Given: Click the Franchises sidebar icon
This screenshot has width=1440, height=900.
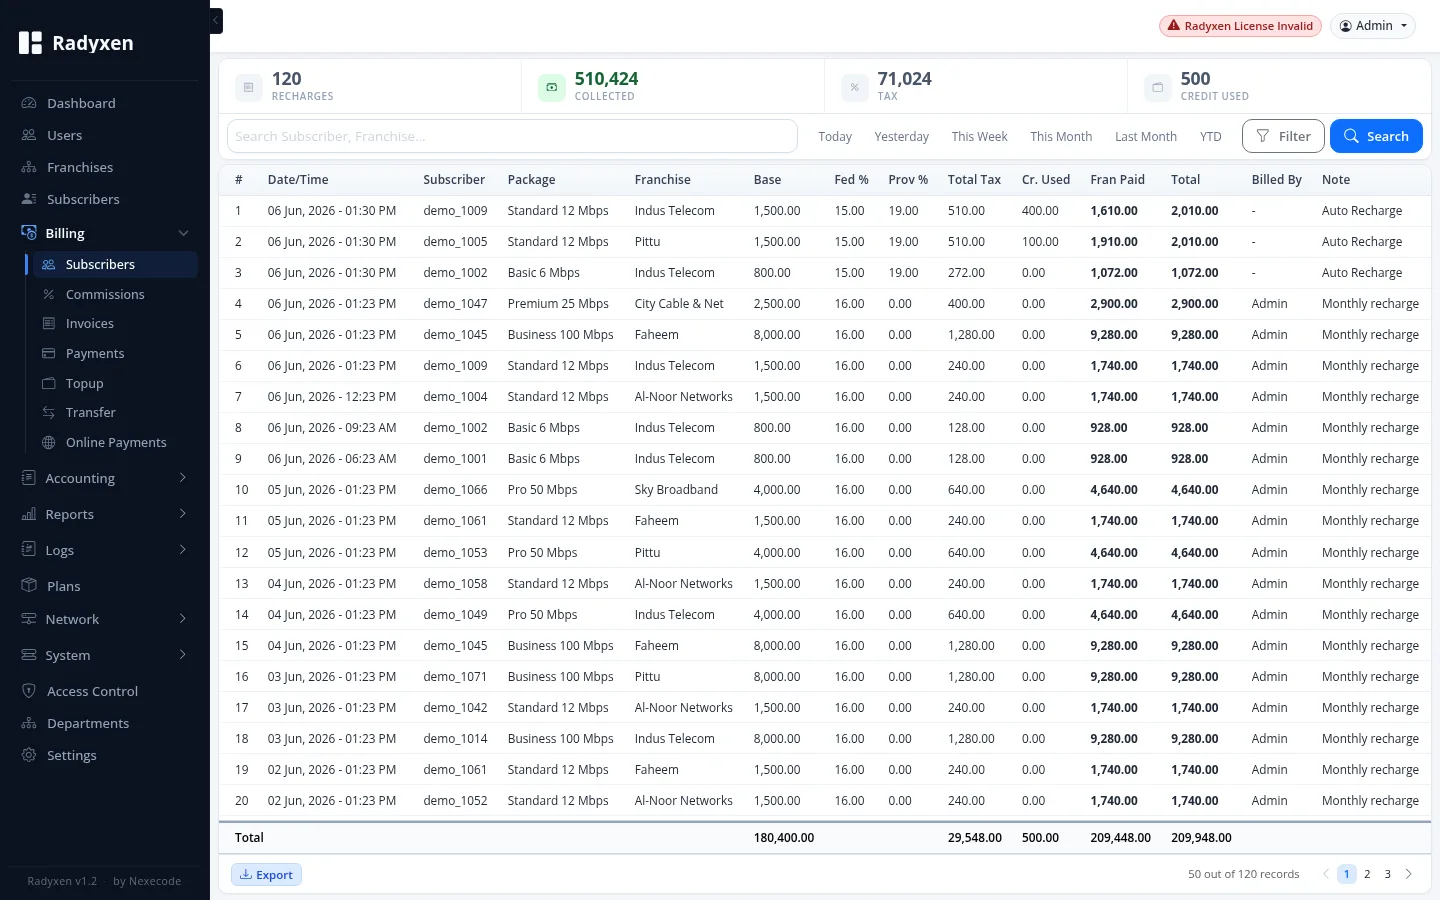Looking at the screenshot, I should coord(29,167).
